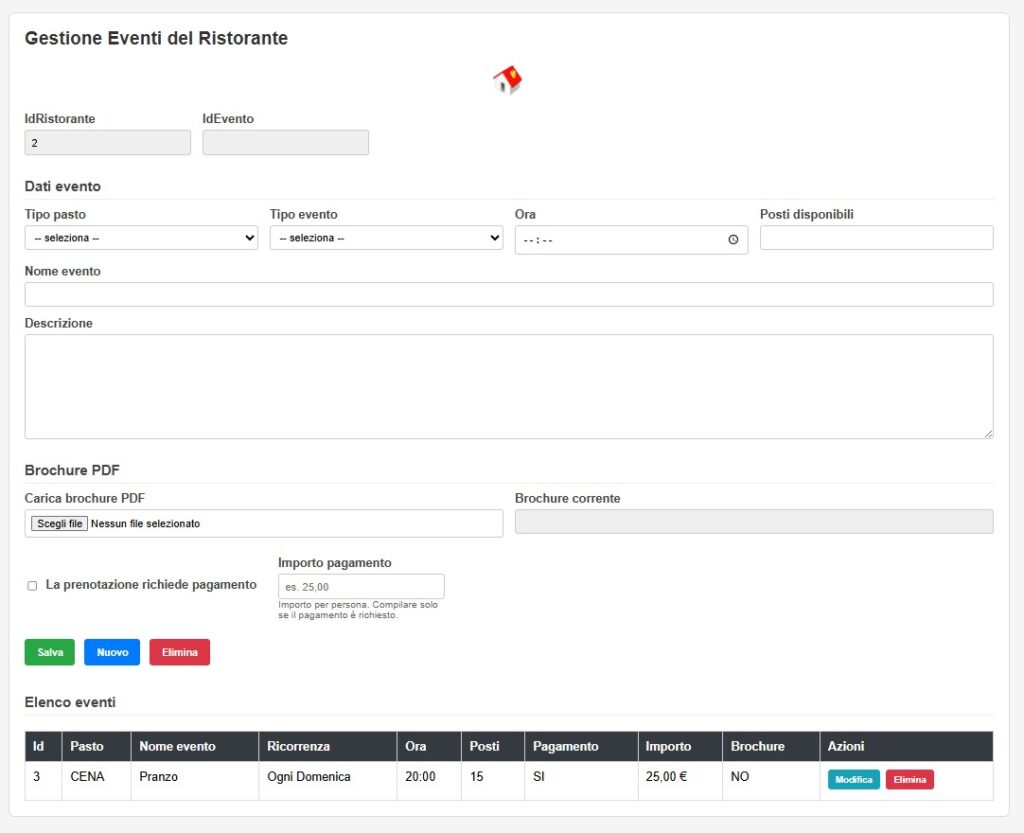Click Modifica for the Pranzo event row

(x=853, y=780)
